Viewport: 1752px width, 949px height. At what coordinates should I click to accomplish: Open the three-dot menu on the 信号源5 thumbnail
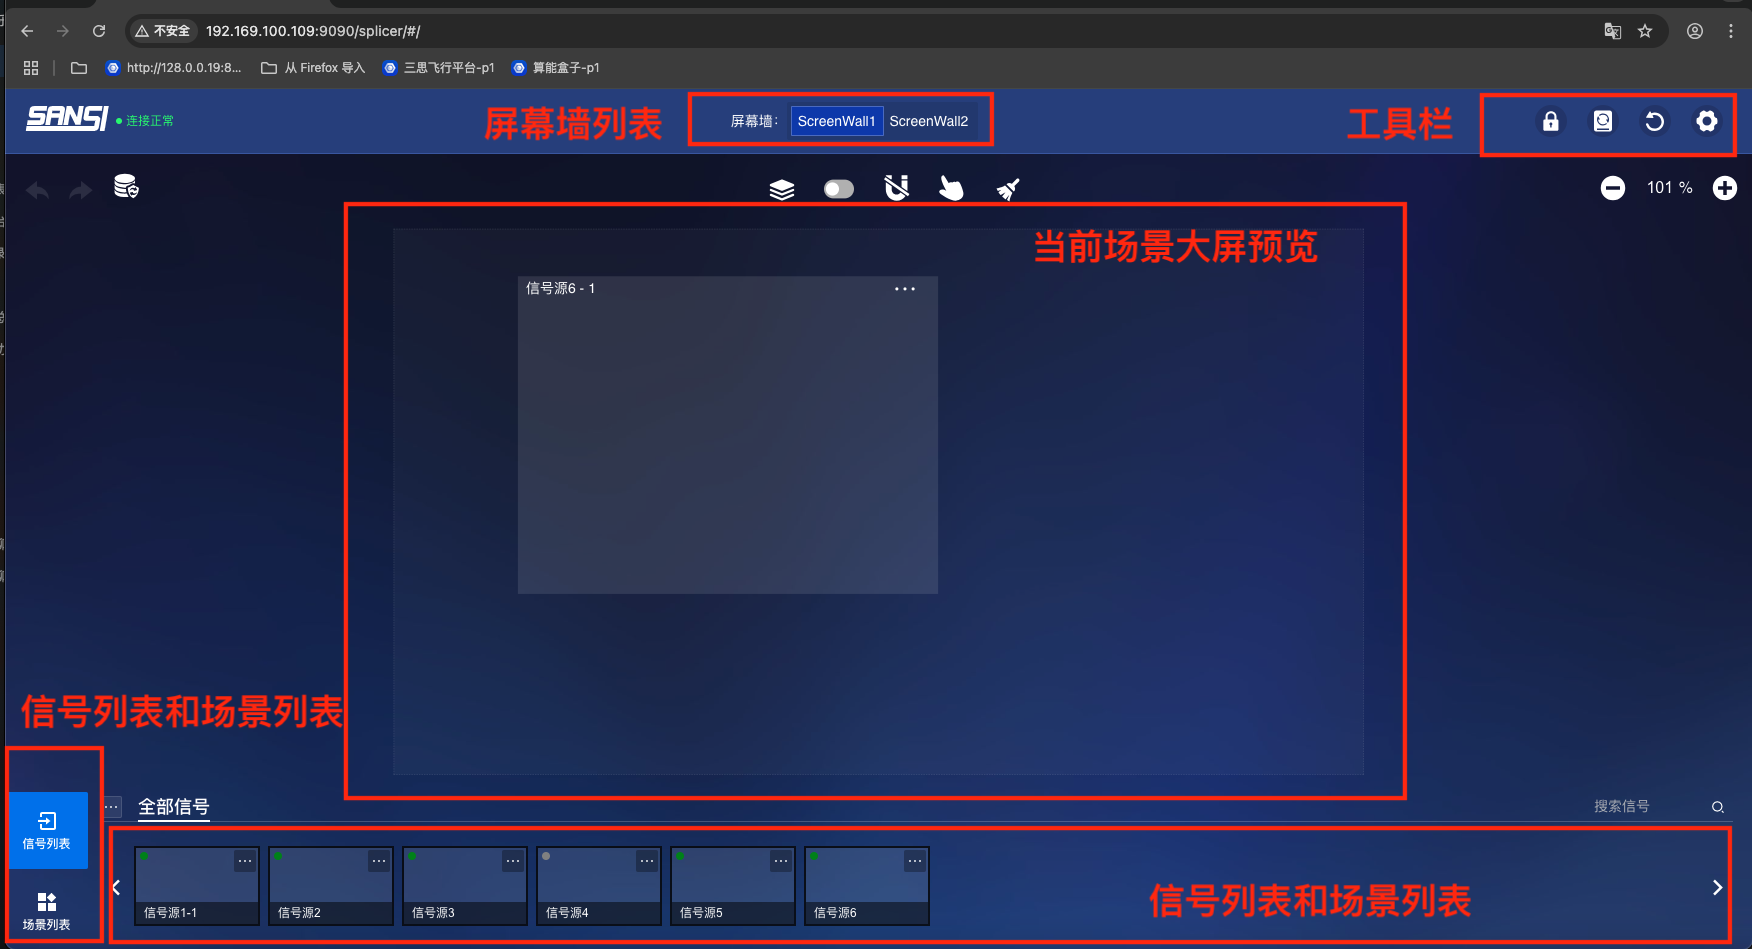click(781, 861)
